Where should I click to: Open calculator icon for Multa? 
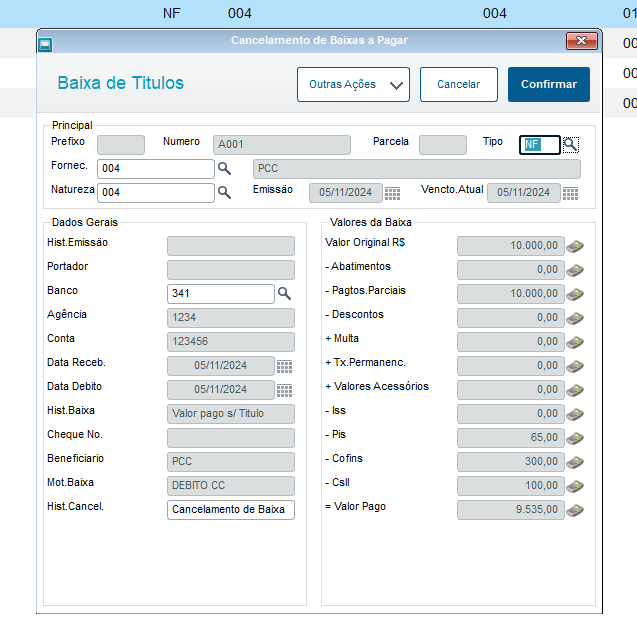[x=575, y=342]
